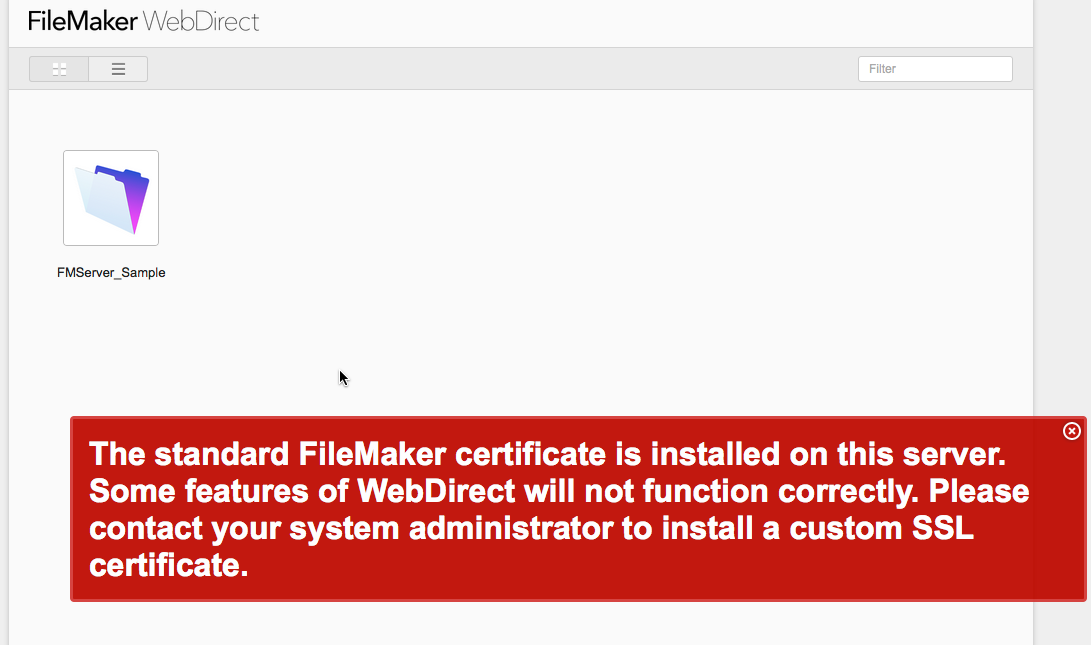Image resolution: width=1091 pixels, height=645 pixels.
Task: Select the three-lines list view toggle
Action: [118, 69]
